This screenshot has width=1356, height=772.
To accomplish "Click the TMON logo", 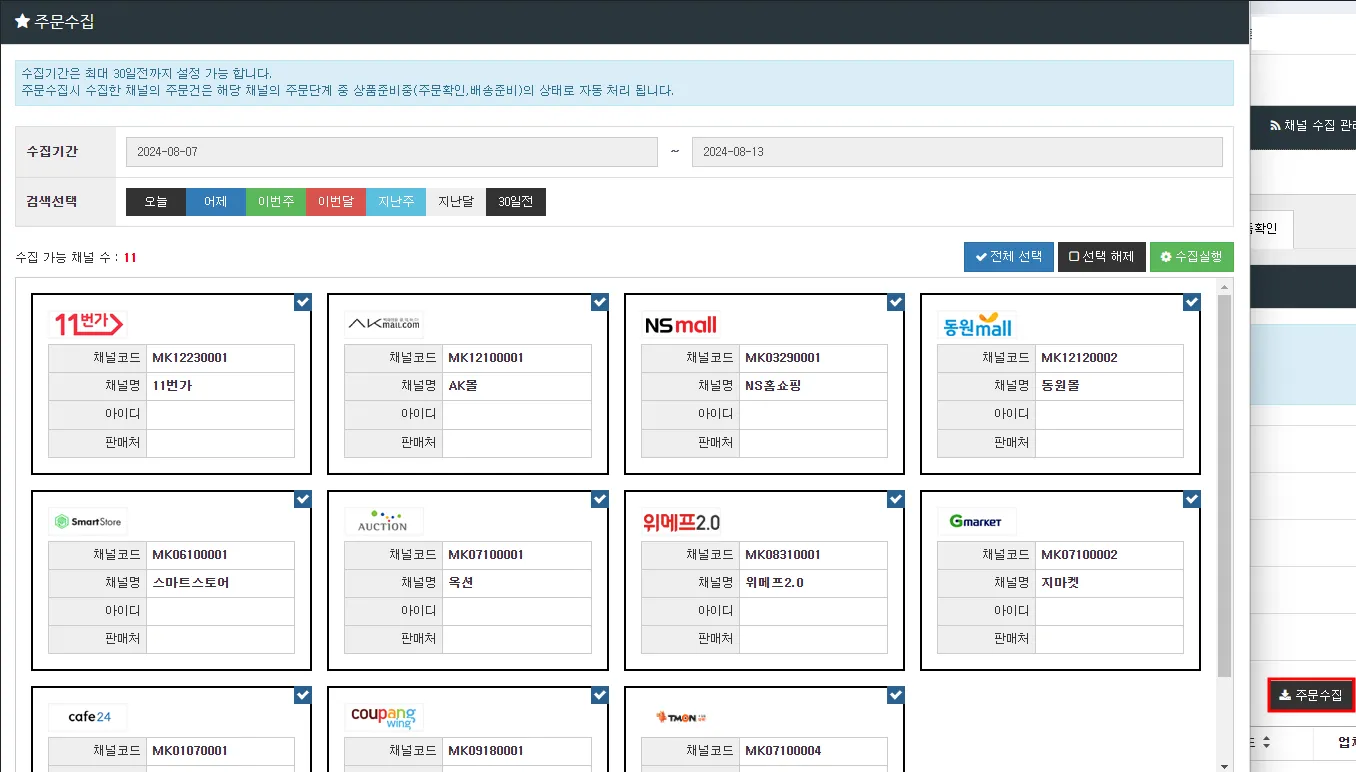I will (x=681, y=717).
